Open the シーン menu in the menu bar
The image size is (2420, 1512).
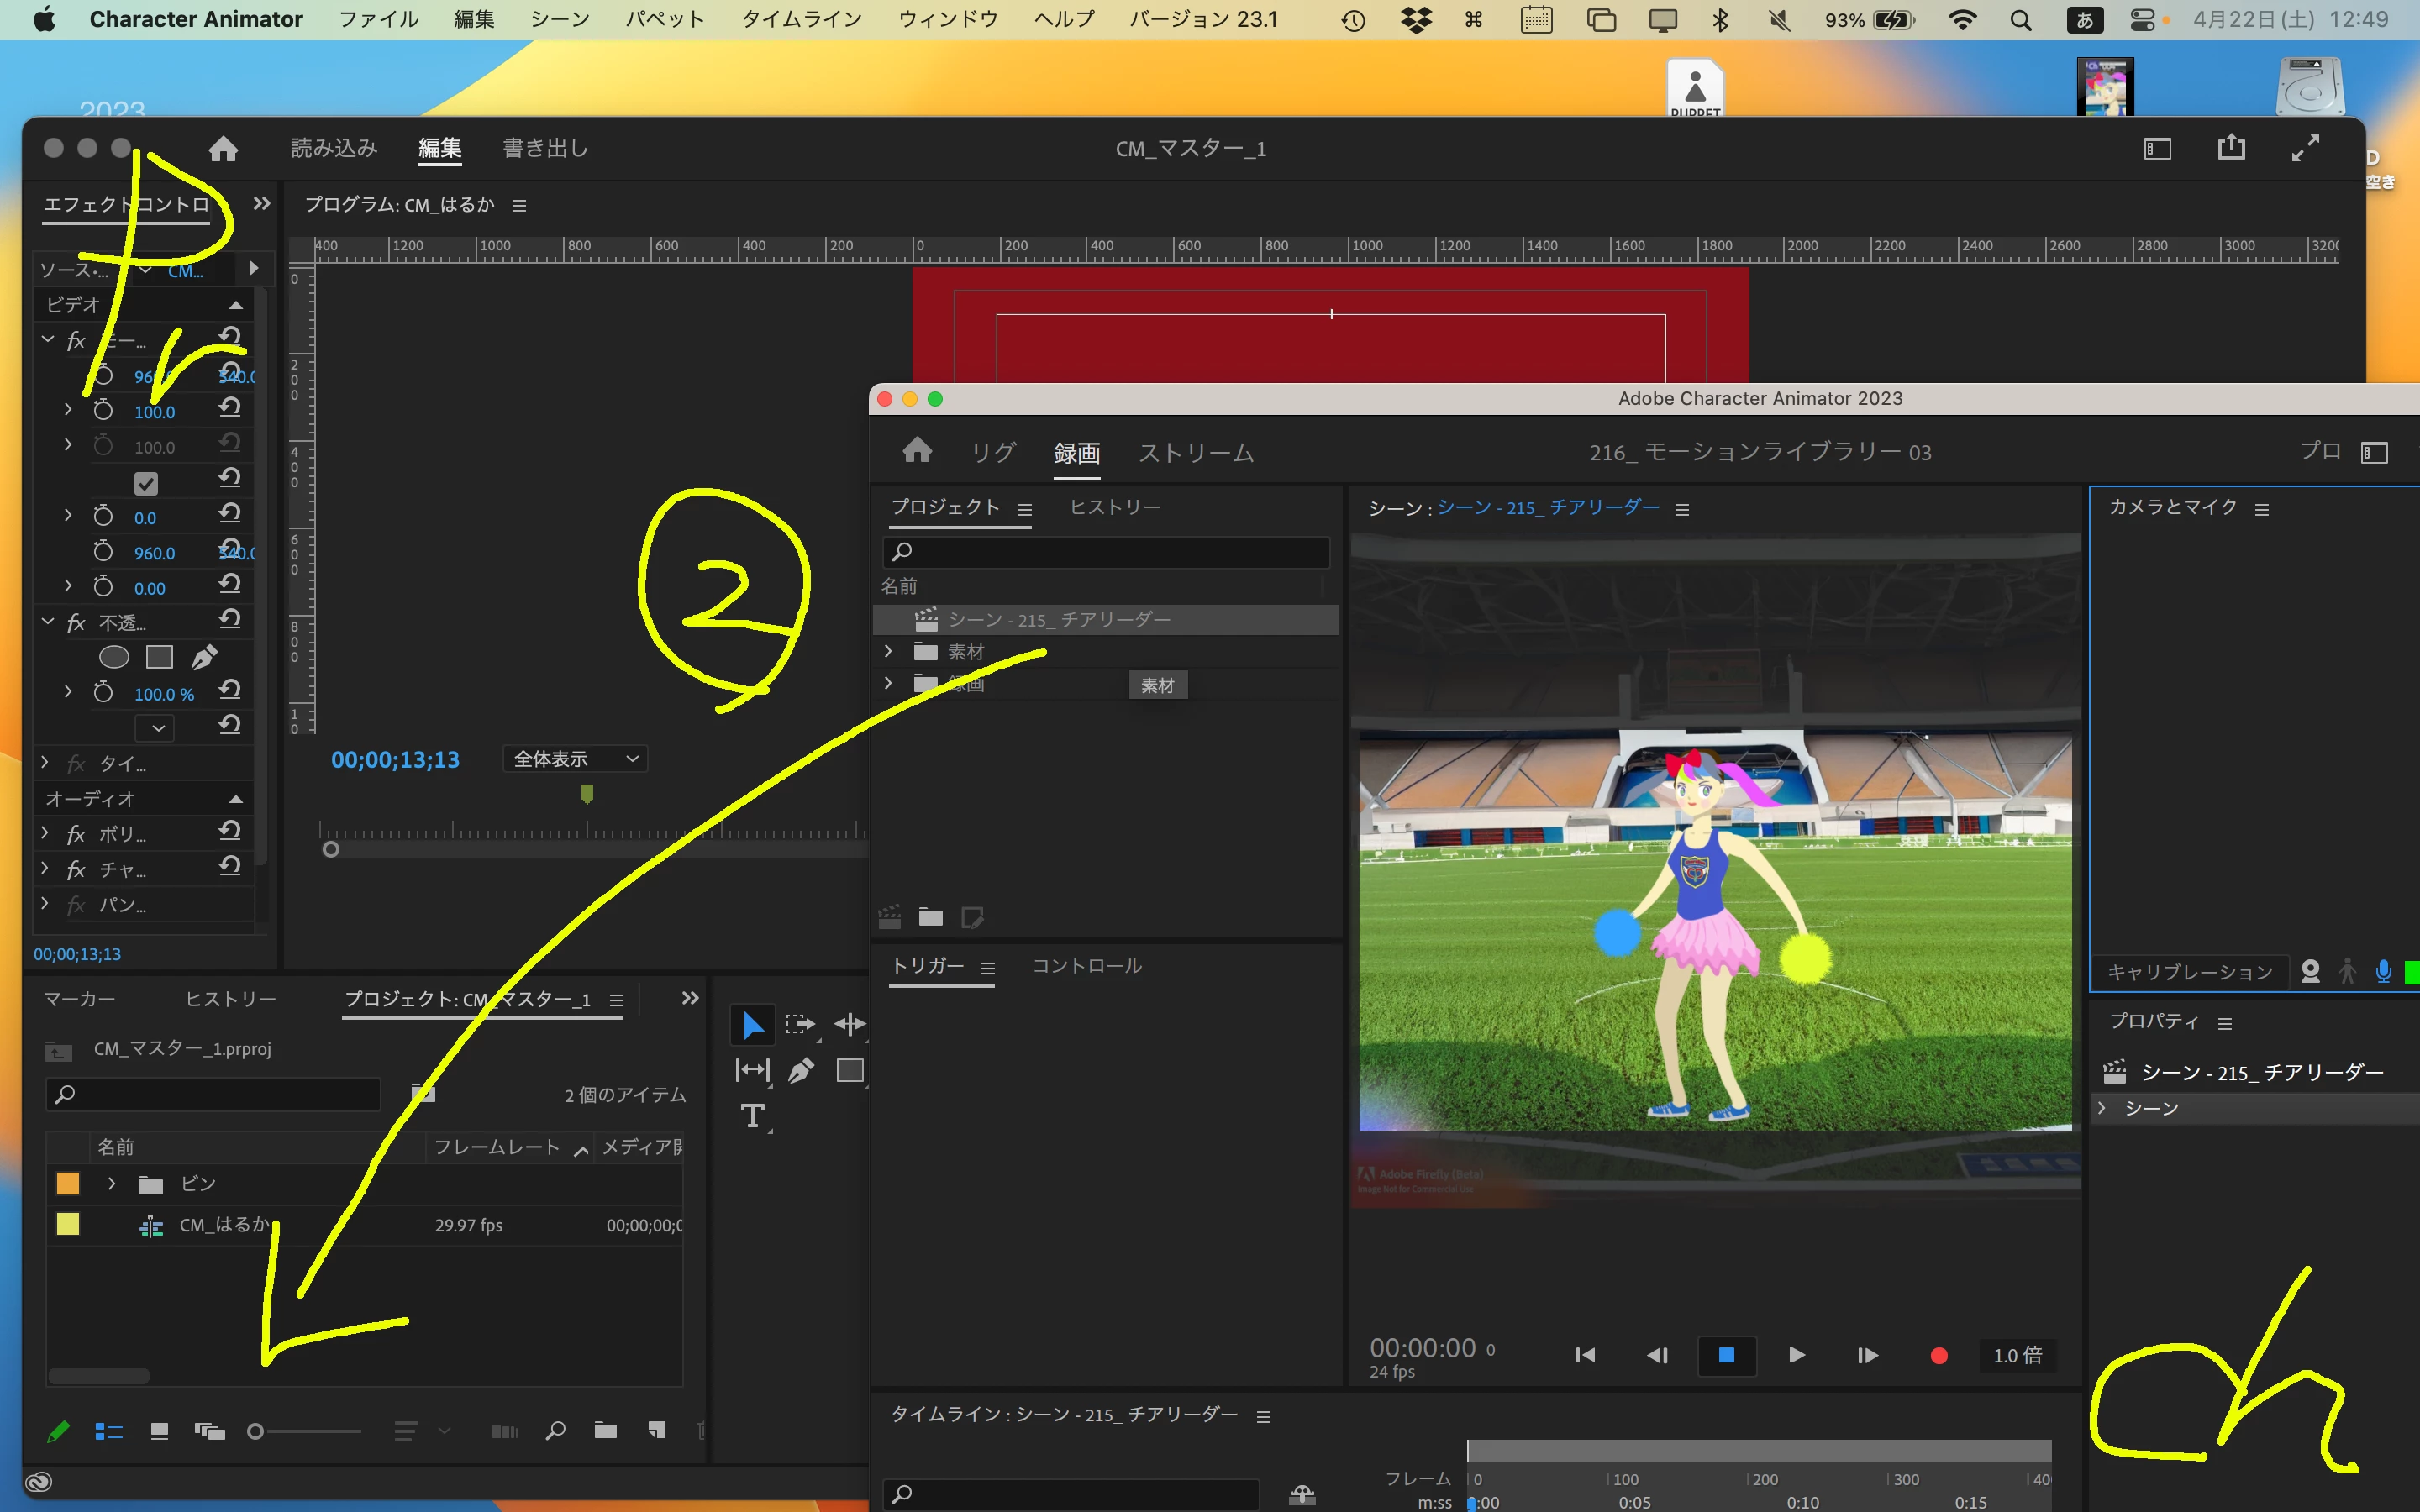click(560, 20)
